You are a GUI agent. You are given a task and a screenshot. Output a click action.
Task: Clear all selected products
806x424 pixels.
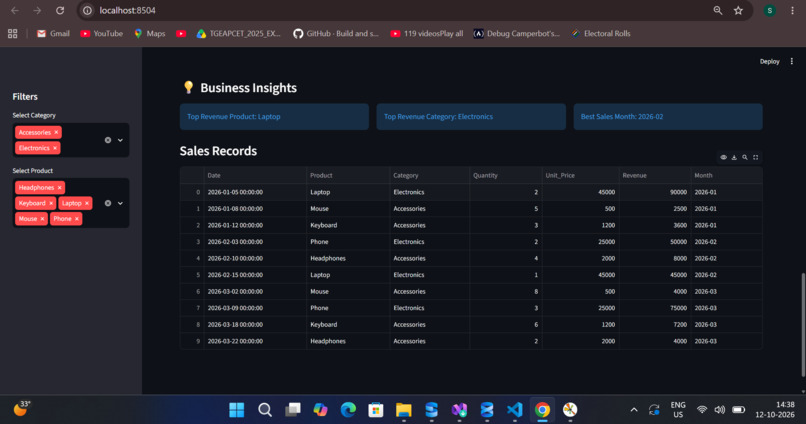(x=108, y=203)
